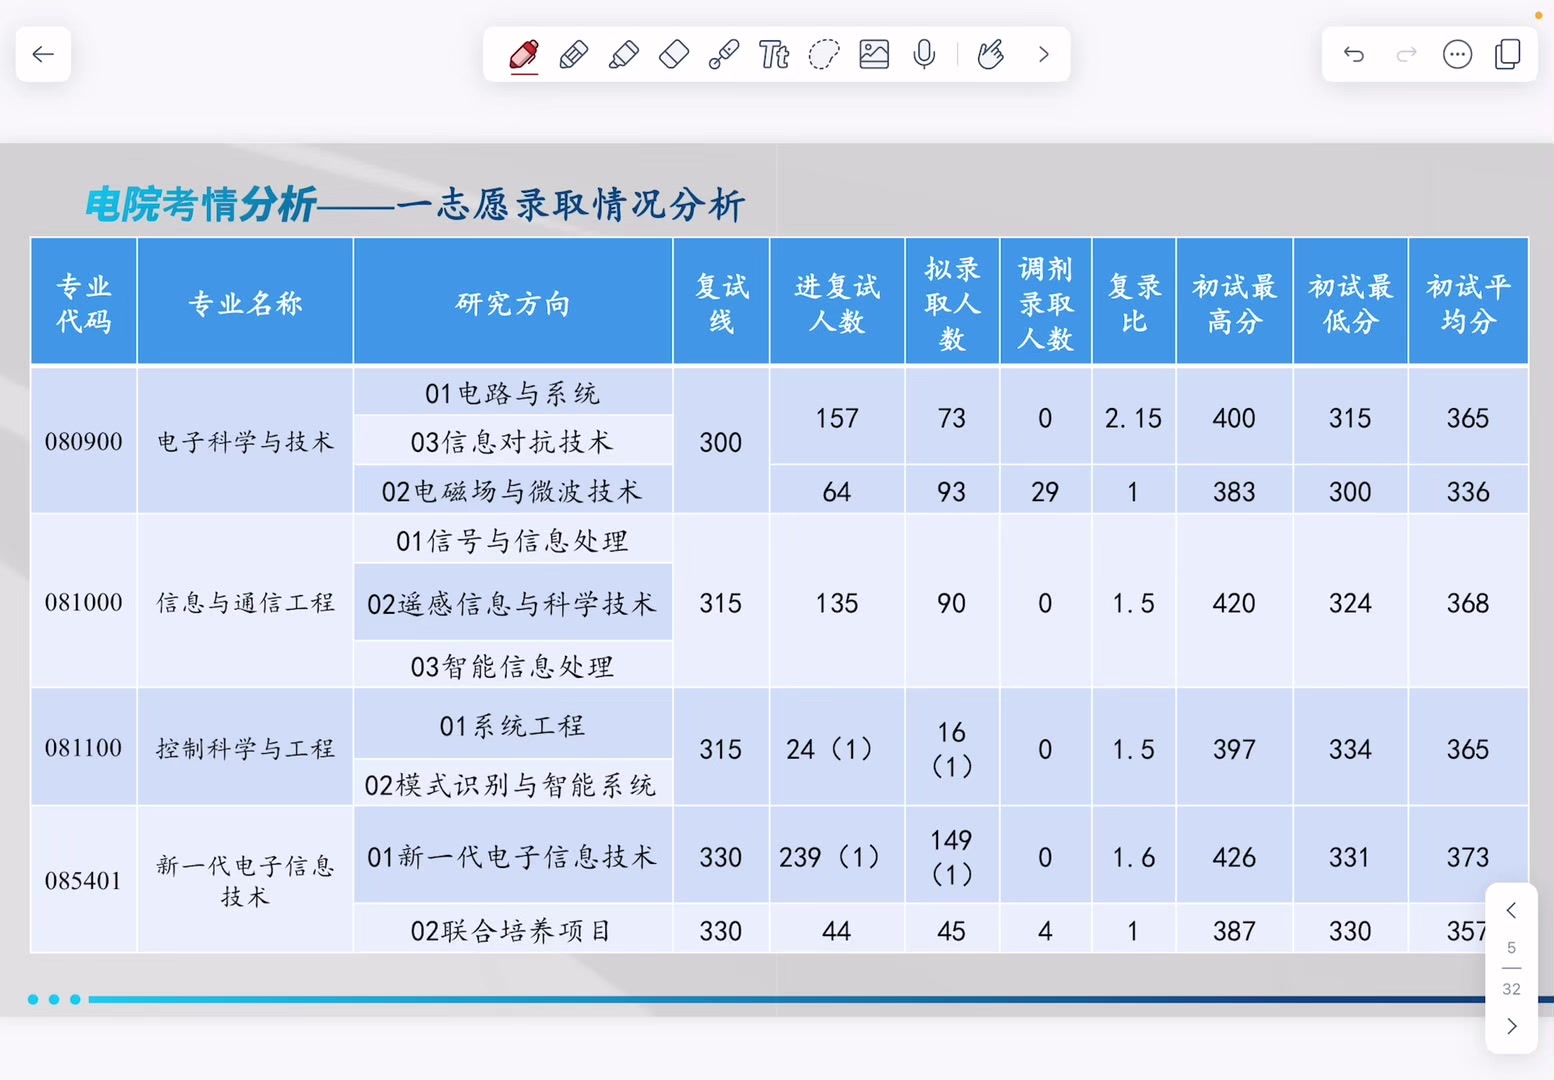This screenshot has width=1554, height=1080.
Task: Click the 复试线 column header
Action: (x=721, y=302)
